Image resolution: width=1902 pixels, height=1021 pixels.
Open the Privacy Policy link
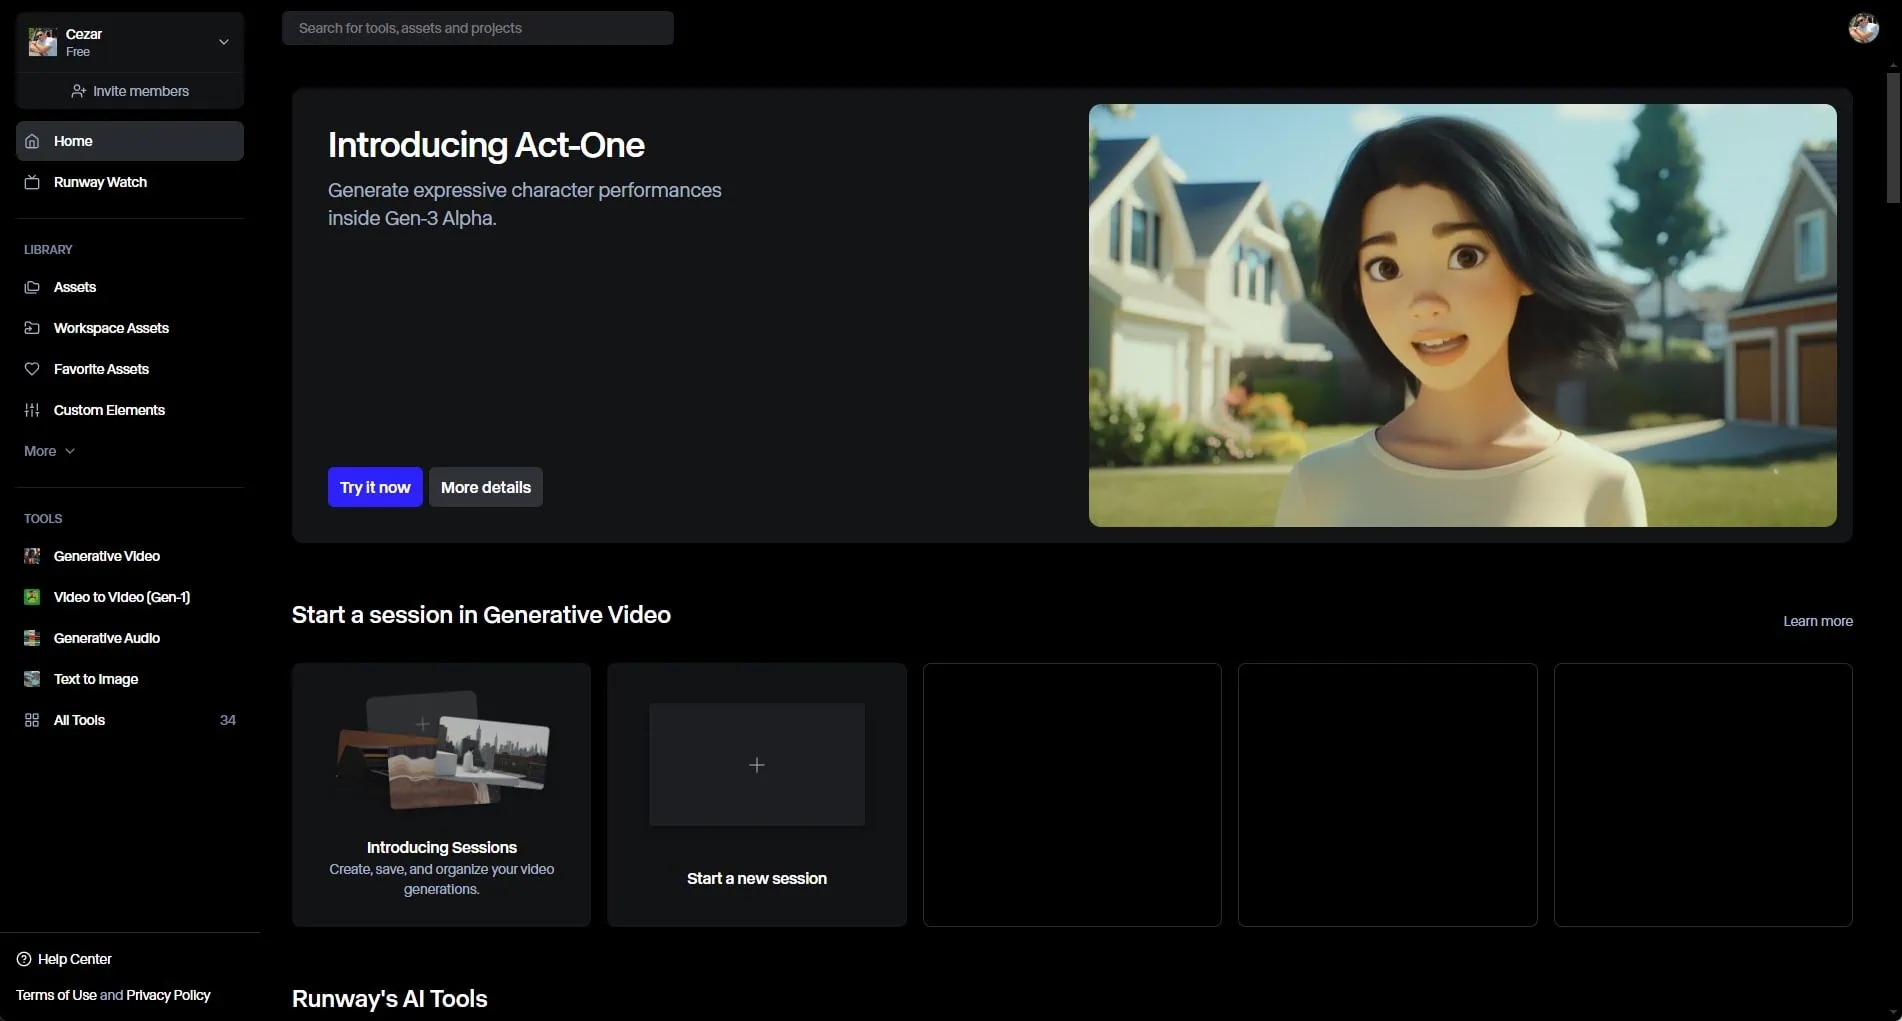tap(168, 995)
